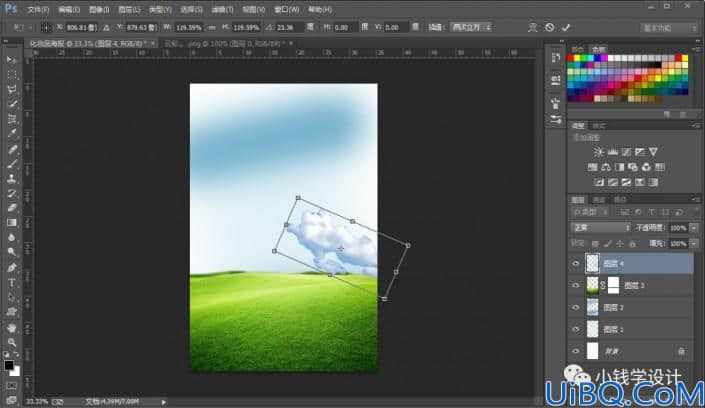Open the 帮助(H) menu
The width and height of the screenshot is (705, 408).
320,9
